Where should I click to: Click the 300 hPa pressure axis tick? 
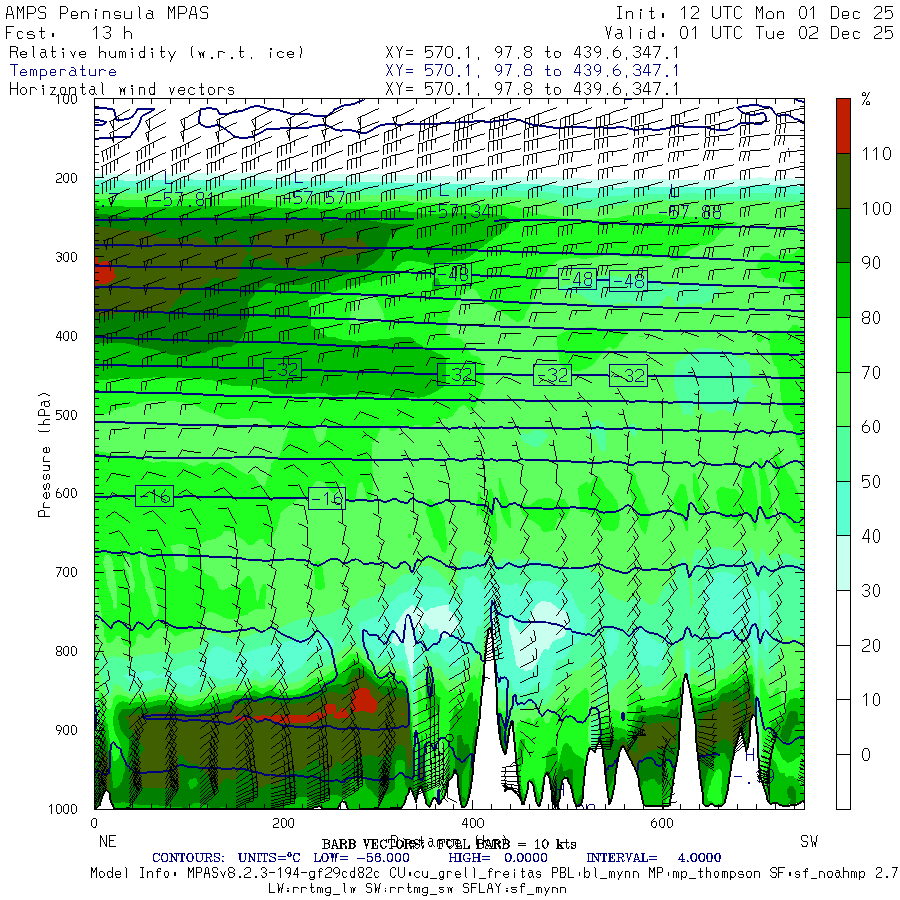[x=66, y=257]
